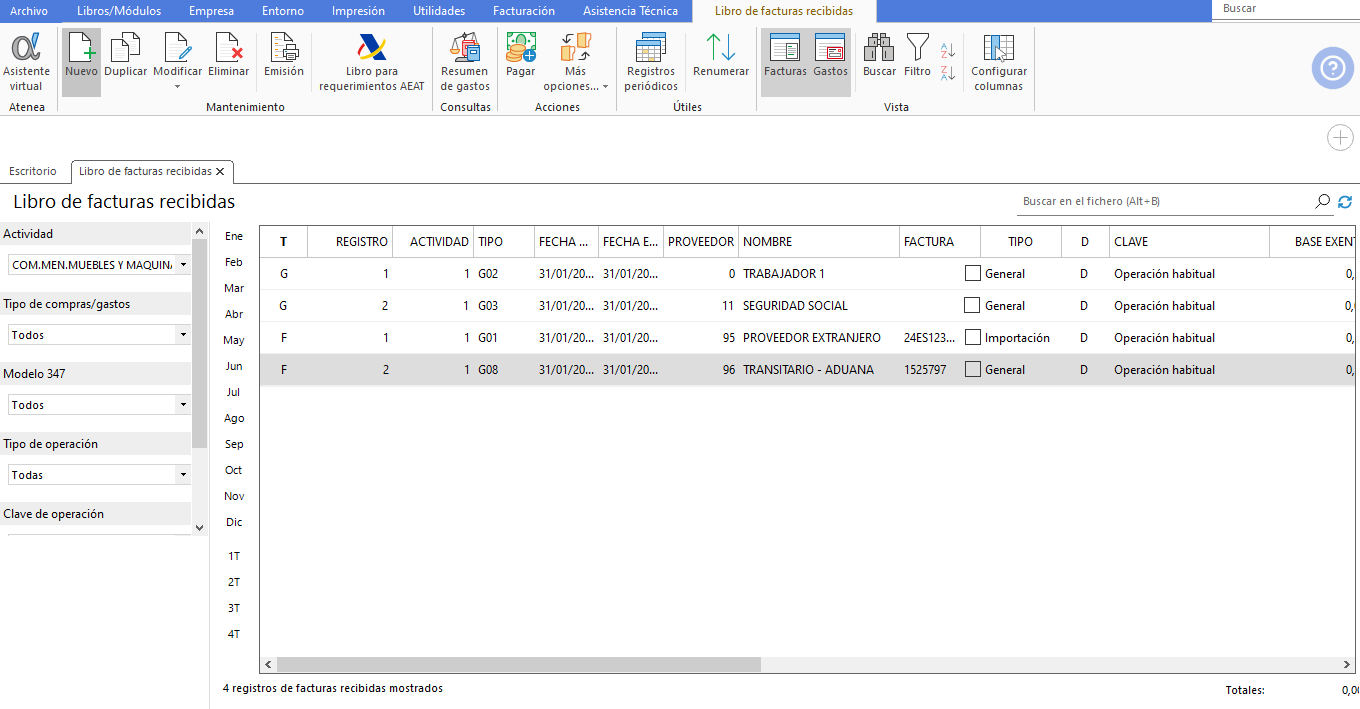Click the top Buscar search box
This screenshot has height=709, width=1360.
[1286, 8]
